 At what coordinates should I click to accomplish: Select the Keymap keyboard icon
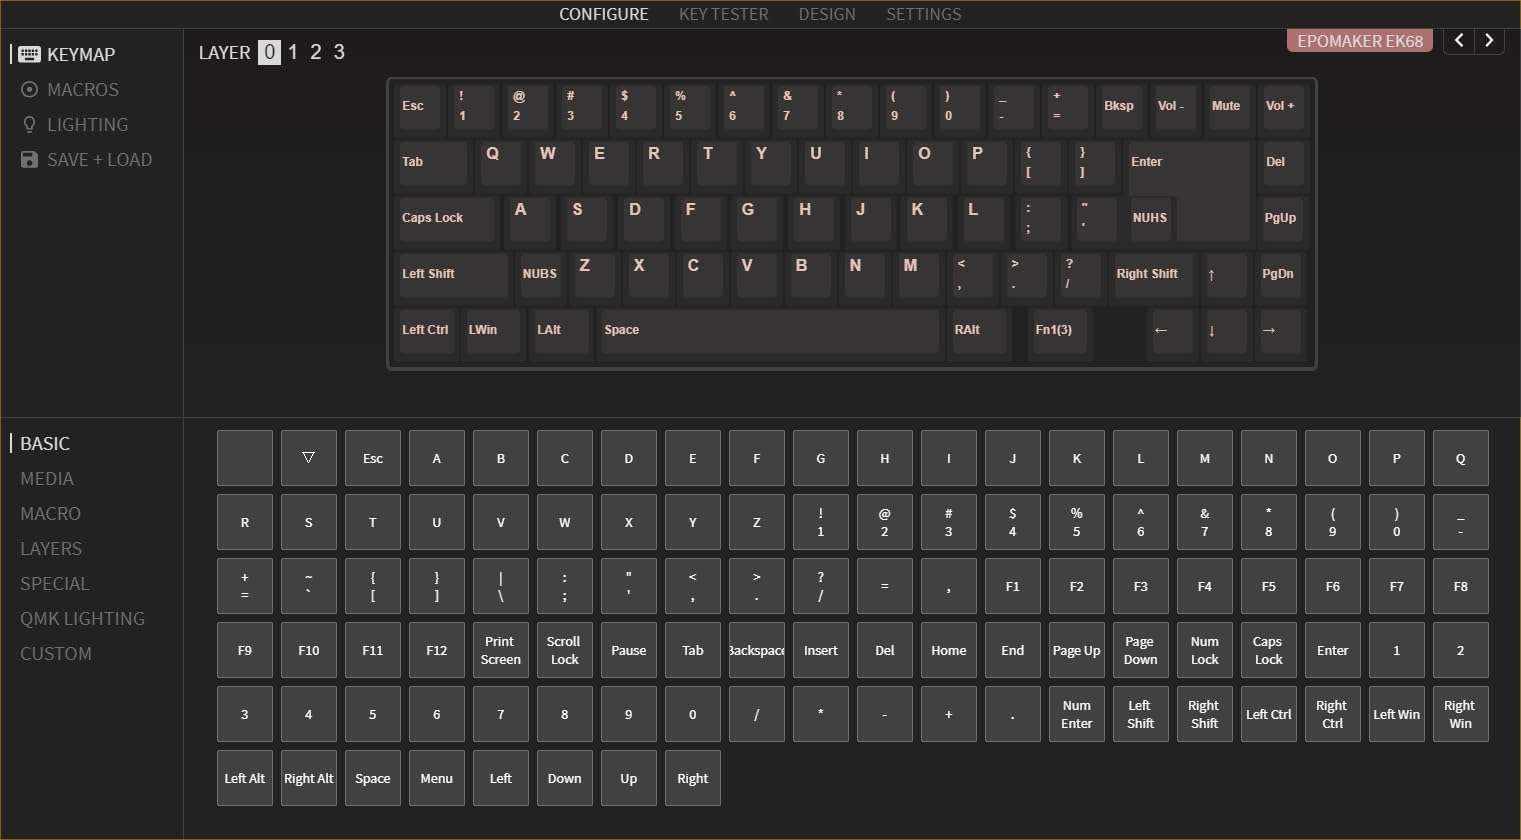point(30,55)
